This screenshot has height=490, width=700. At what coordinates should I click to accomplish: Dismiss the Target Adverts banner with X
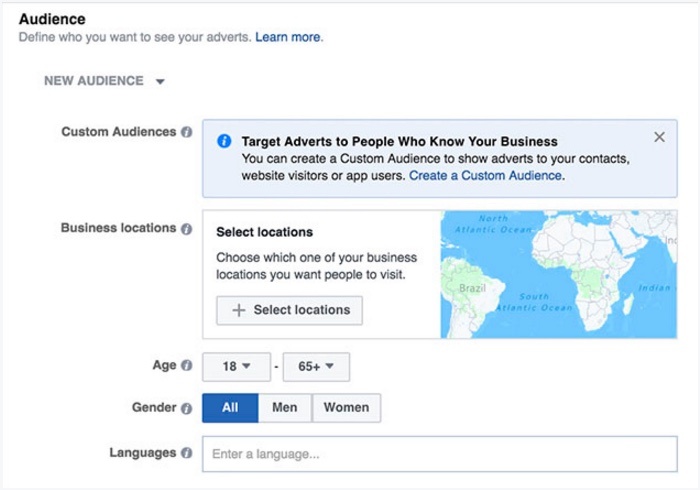click(x=659, y=137)
